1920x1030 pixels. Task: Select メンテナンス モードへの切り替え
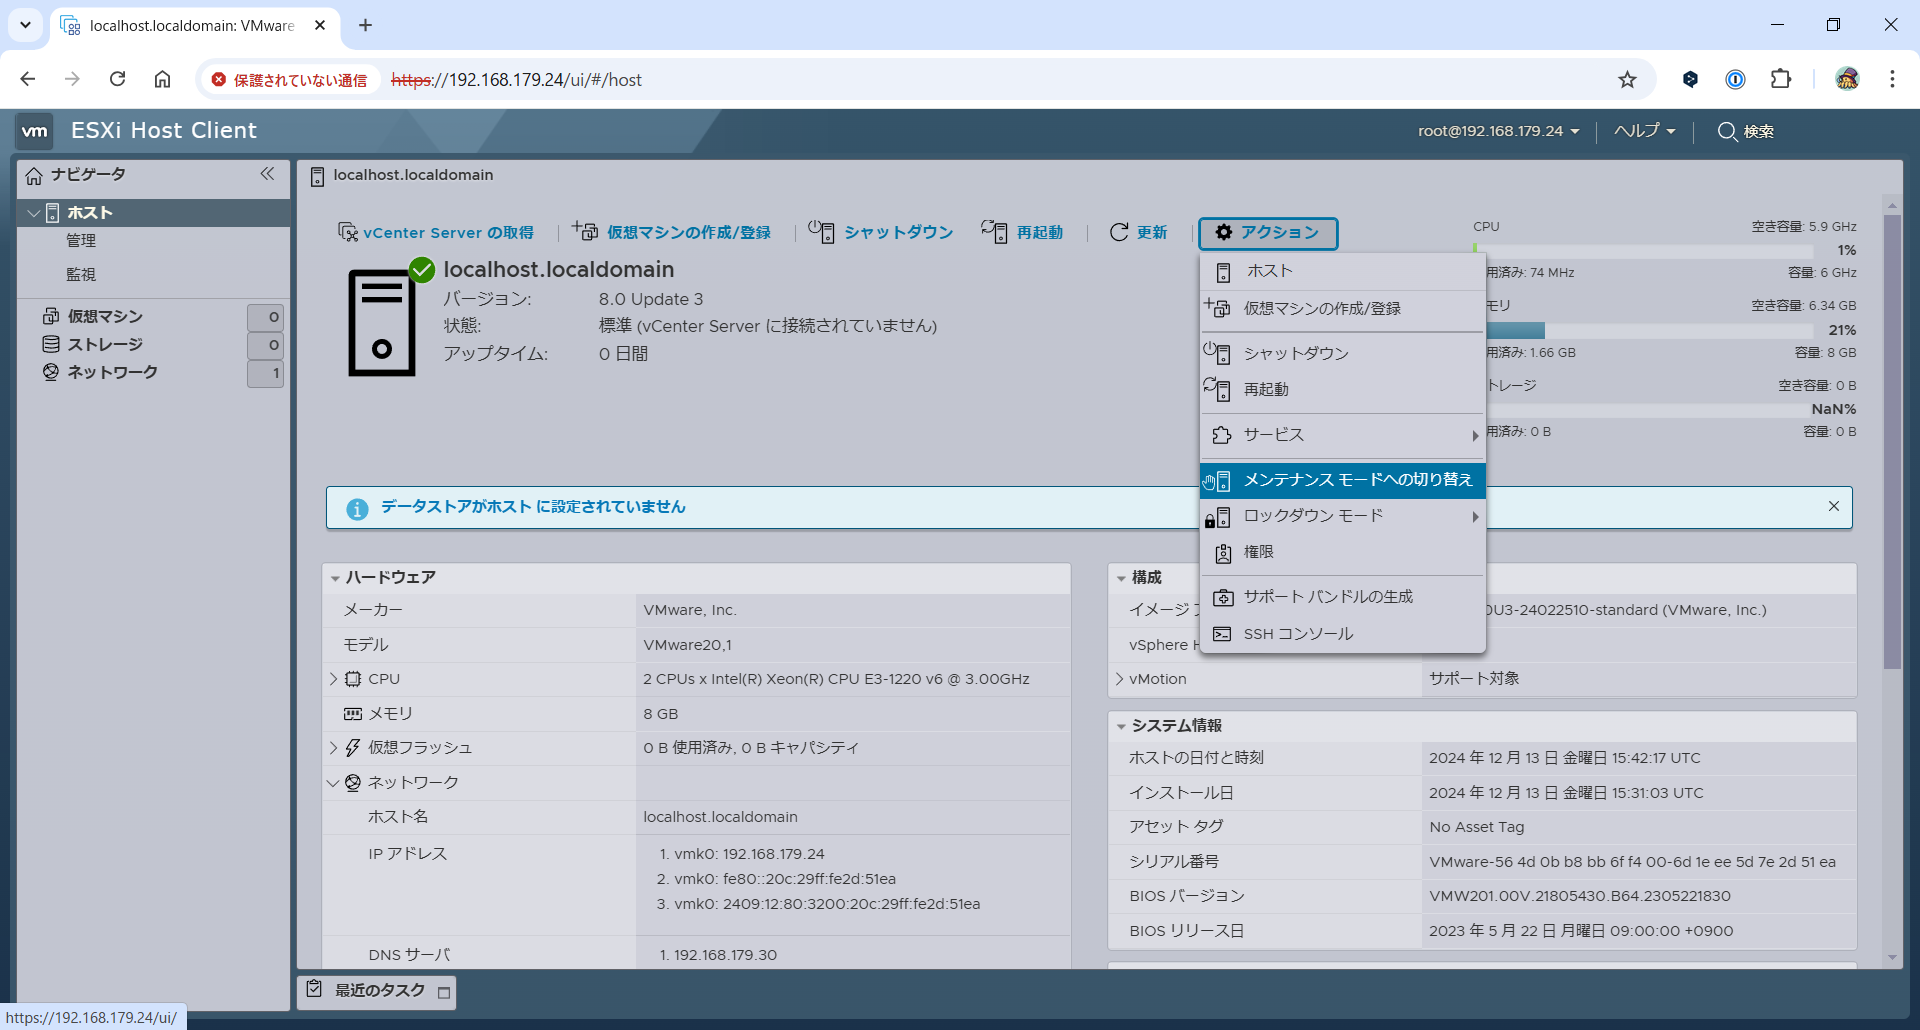(x=1343, y=480)
